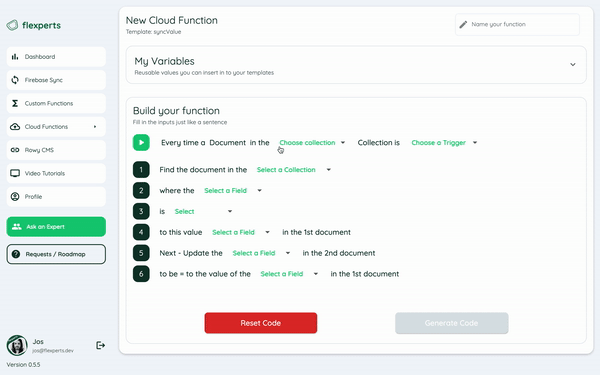Click the Dashboard bar chart icon

pos(15,57)
